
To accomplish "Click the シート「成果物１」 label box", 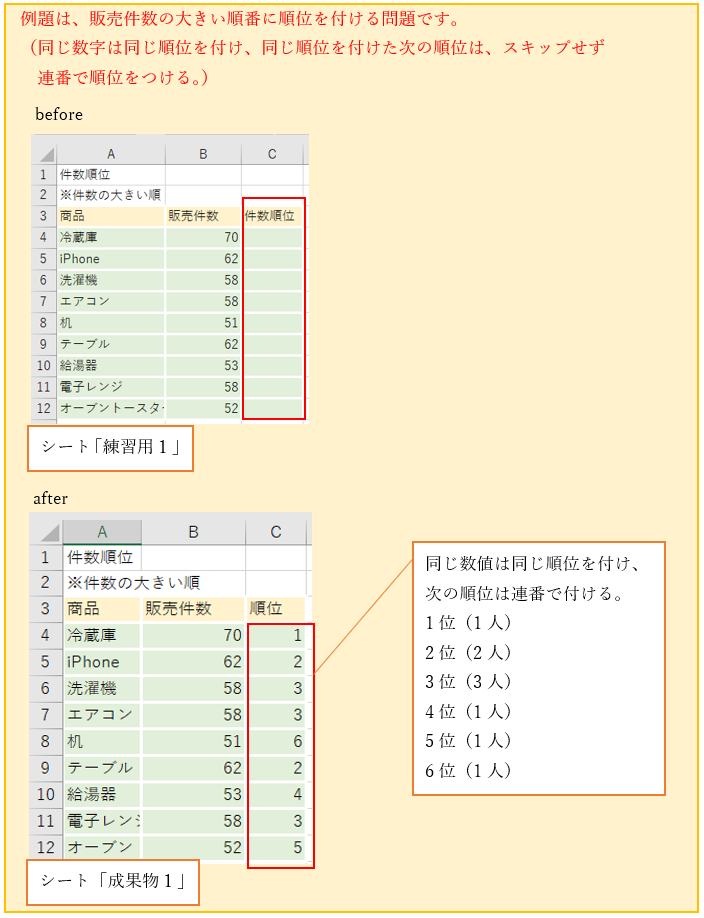I will [x=112, y=881].
